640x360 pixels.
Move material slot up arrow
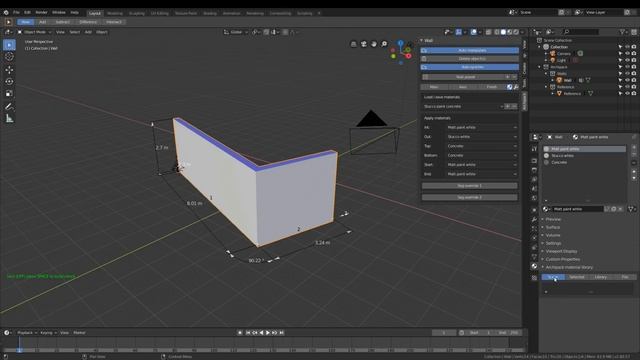click(x=634, y=172)
